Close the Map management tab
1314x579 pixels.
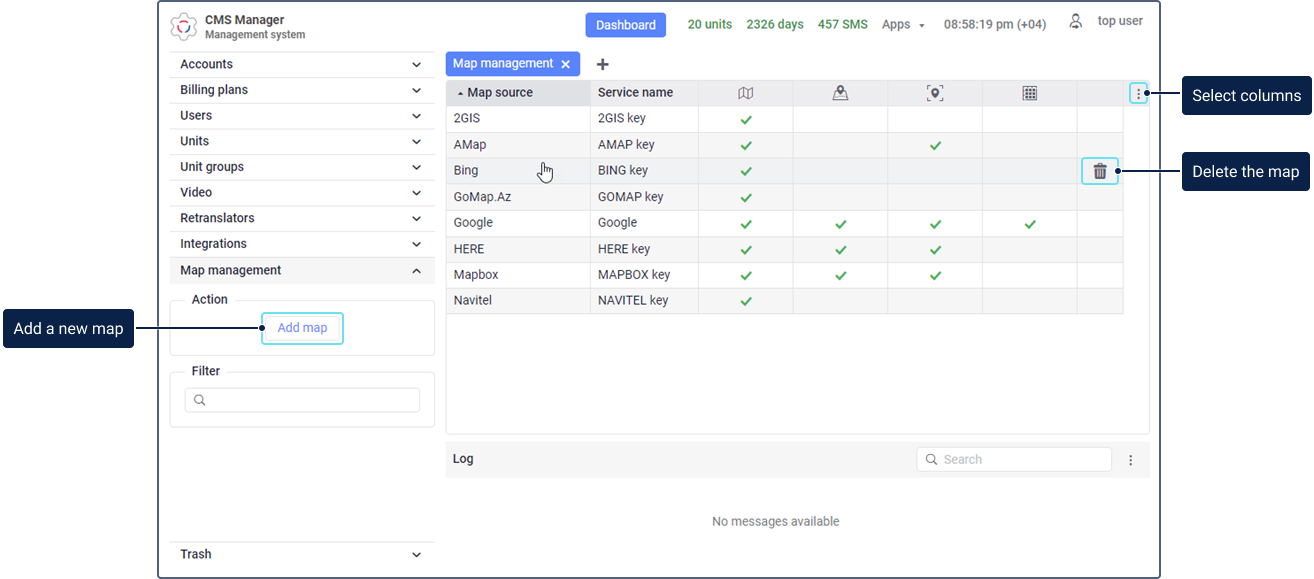565,64
